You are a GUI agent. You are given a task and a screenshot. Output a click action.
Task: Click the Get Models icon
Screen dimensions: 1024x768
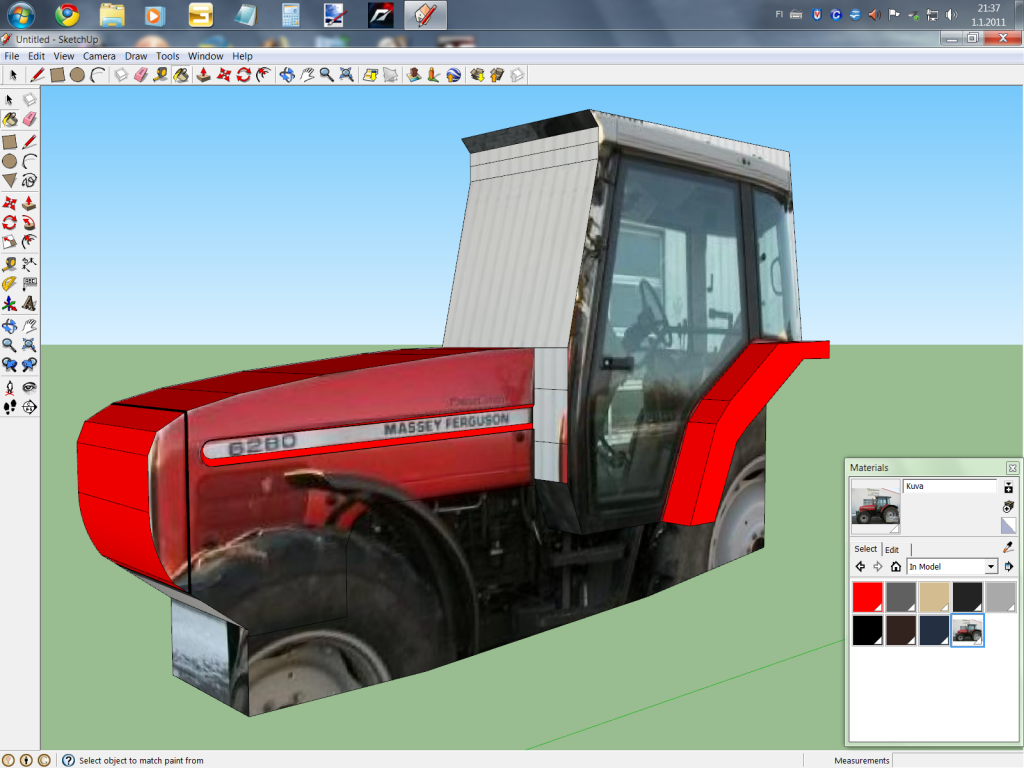tap(477, 75)
